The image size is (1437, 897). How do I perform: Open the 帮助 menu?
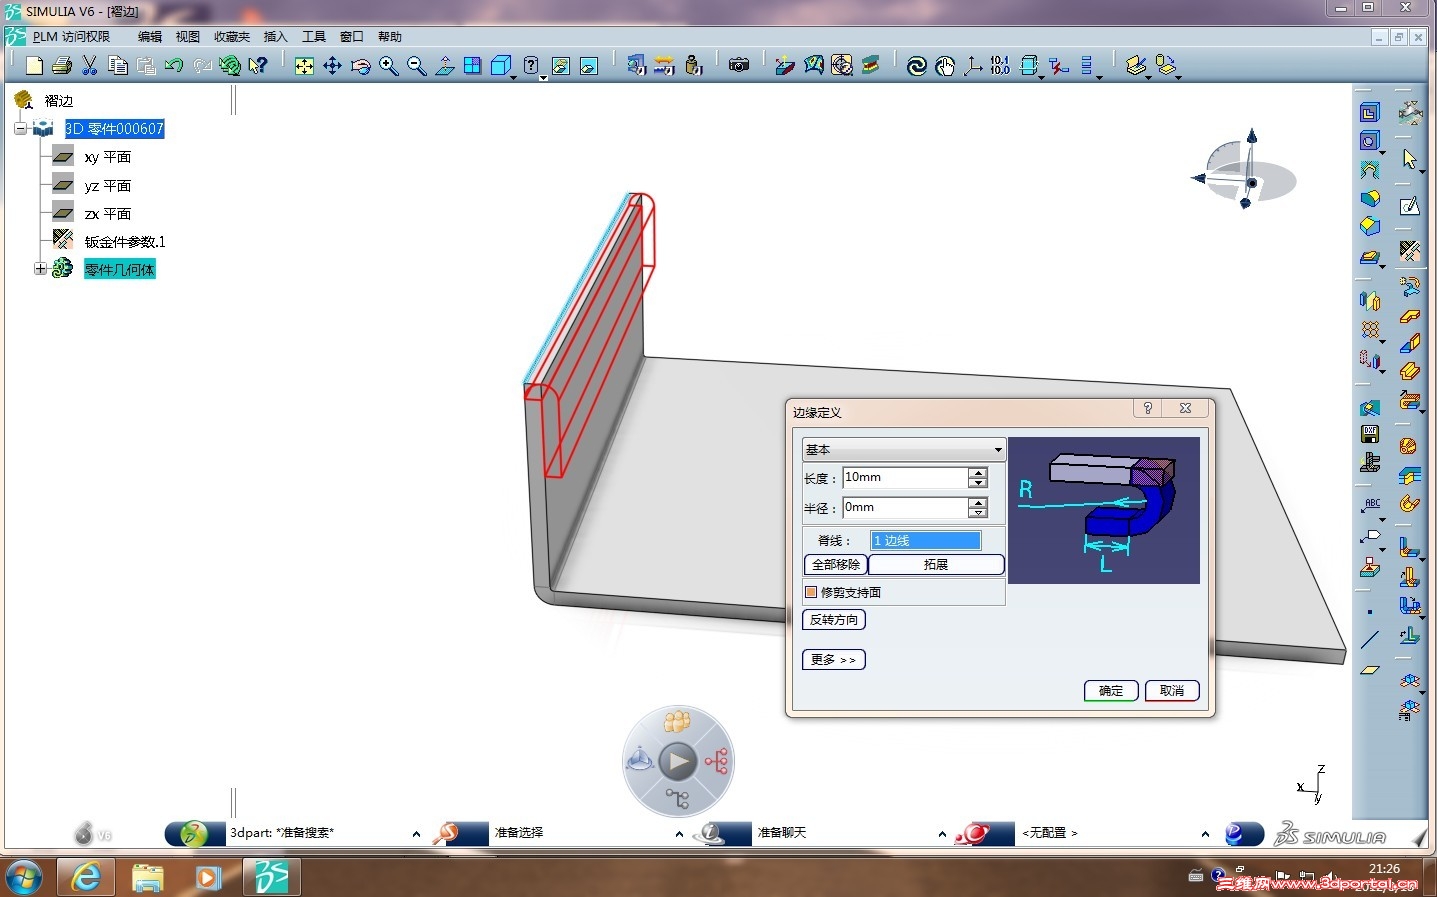pos(390,37)
